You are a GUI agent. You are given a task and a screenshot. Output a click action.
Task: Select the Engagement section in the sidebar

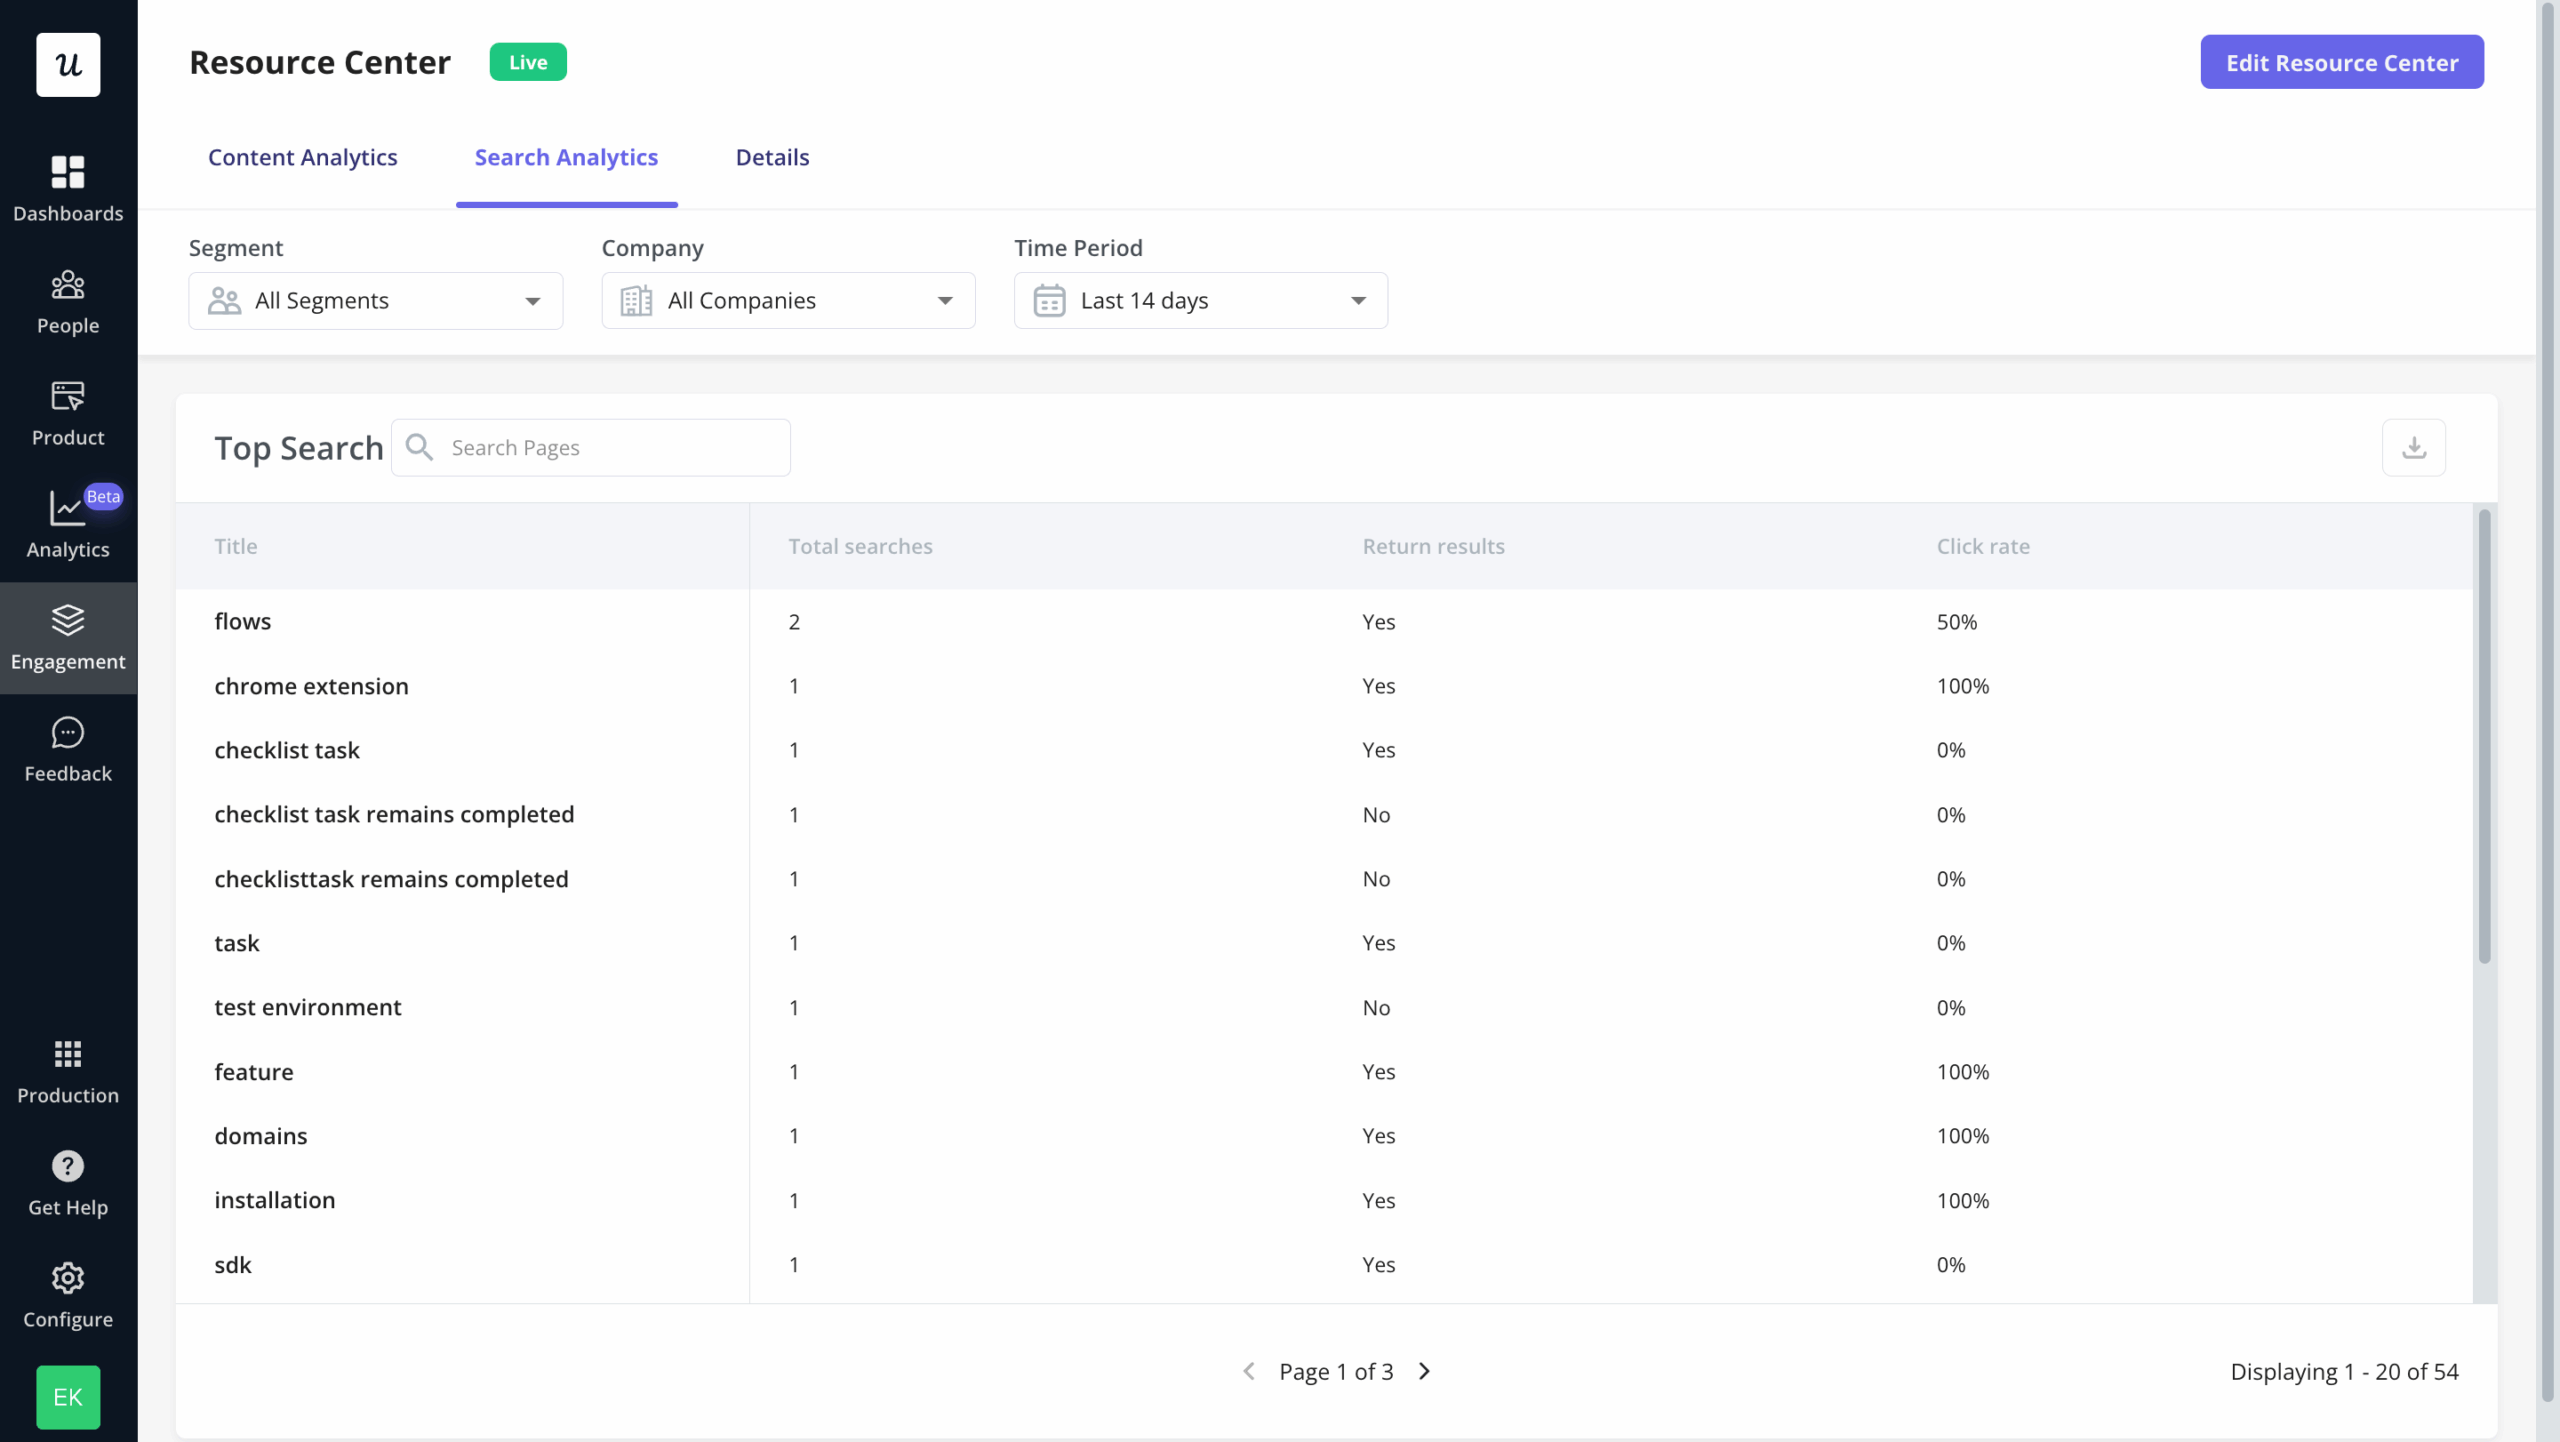pyautogui.click(x=67, y=637)
